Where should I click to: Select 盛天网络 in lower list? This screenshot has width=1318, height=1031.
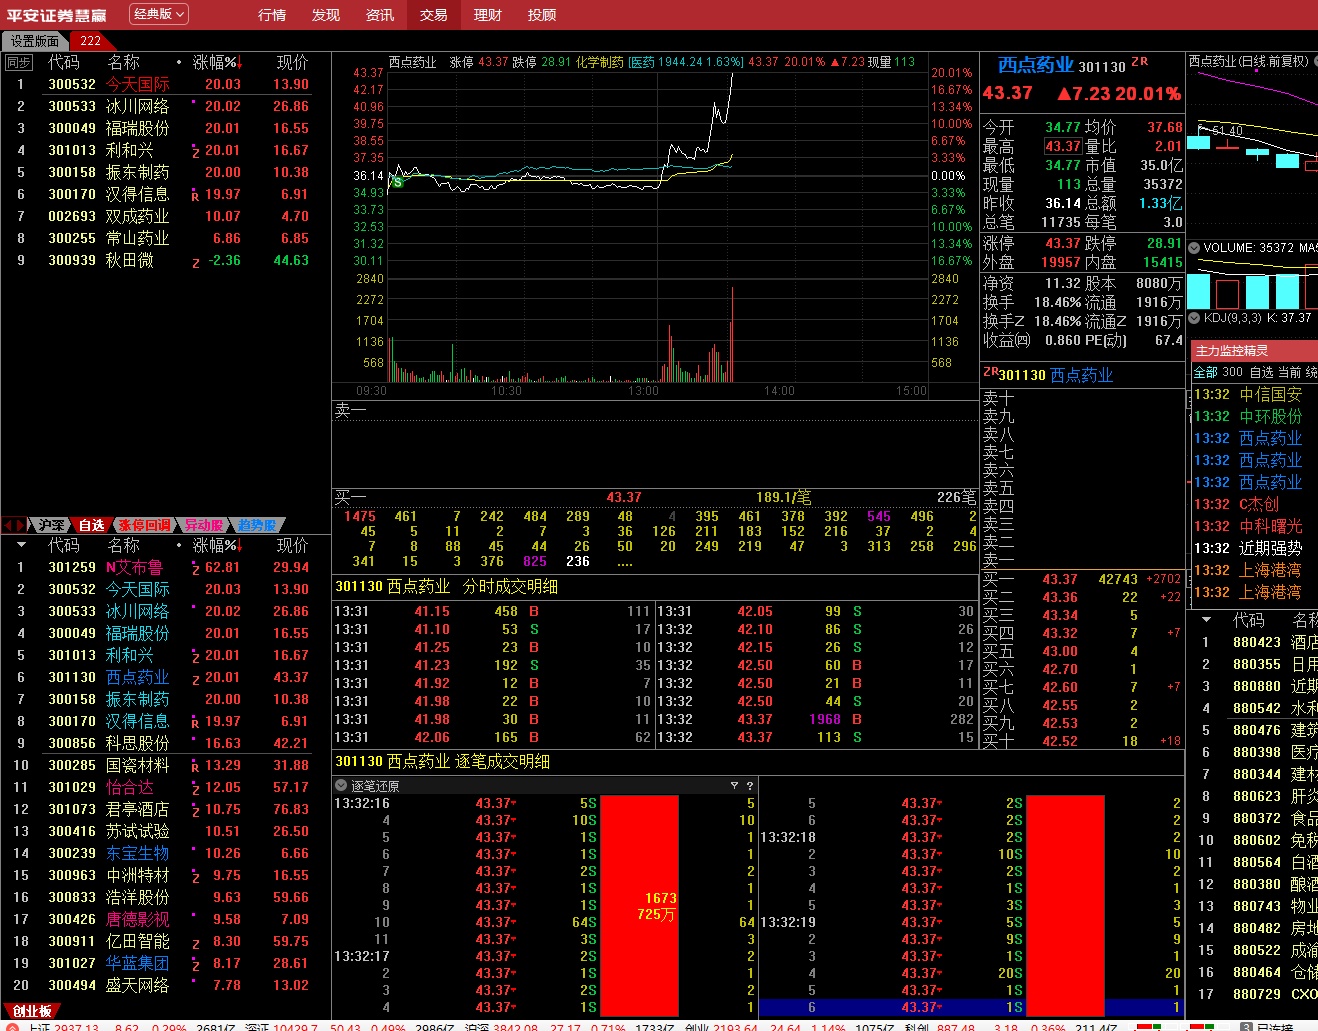coord(138,986)
